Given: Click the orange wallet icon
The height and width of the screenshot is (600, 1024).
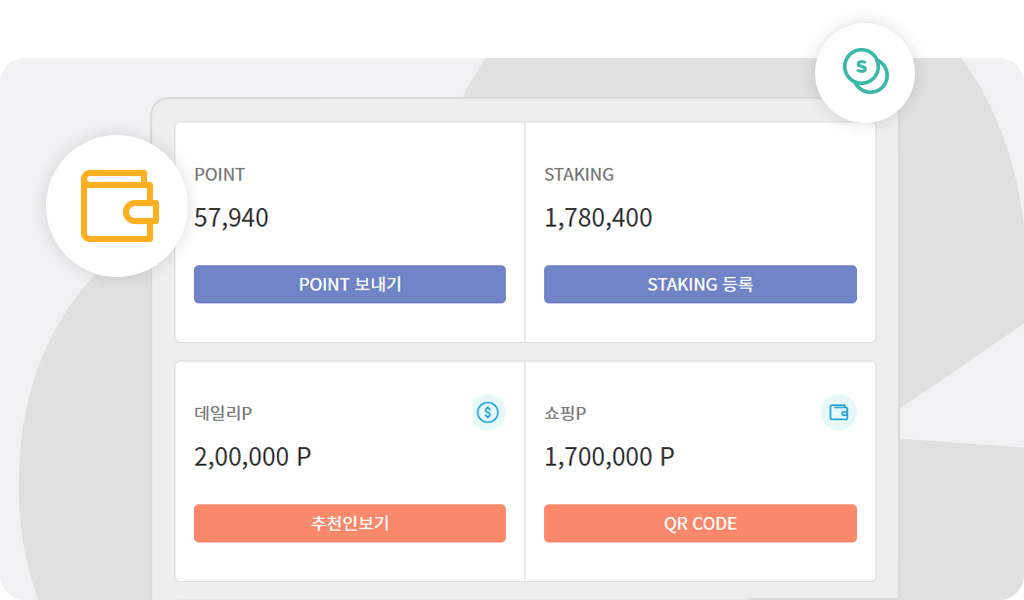Looking at the screenshot, I should (120, 206).
